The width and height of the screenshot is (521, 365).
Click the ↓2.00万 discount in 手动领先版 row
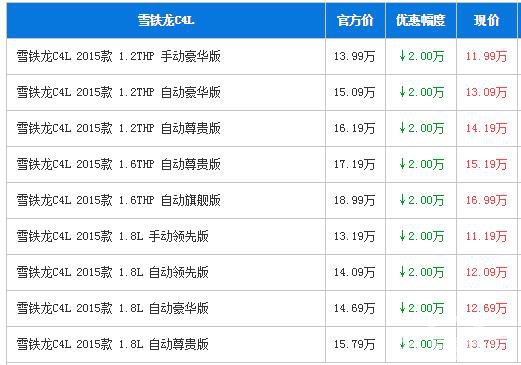point(422,236)
